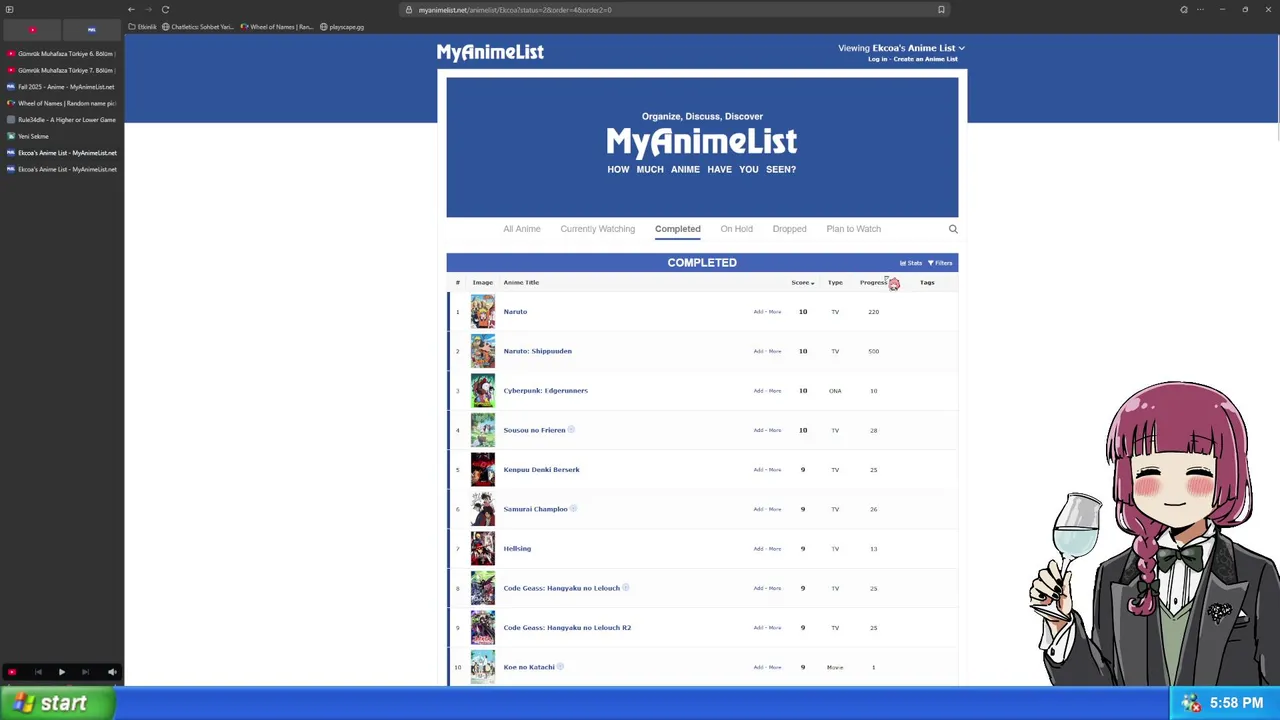Screen dimensions: 1280x720
Task: Open the Cyberpunk: Edgerunners title link
Action: 545,391
